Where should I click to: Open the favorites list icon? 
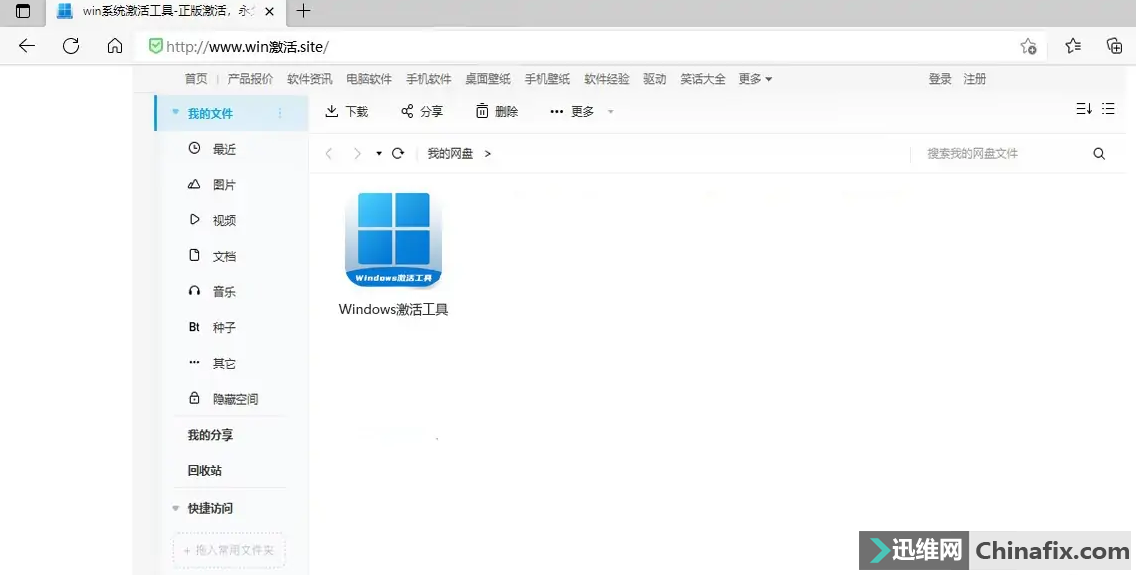1073,46
